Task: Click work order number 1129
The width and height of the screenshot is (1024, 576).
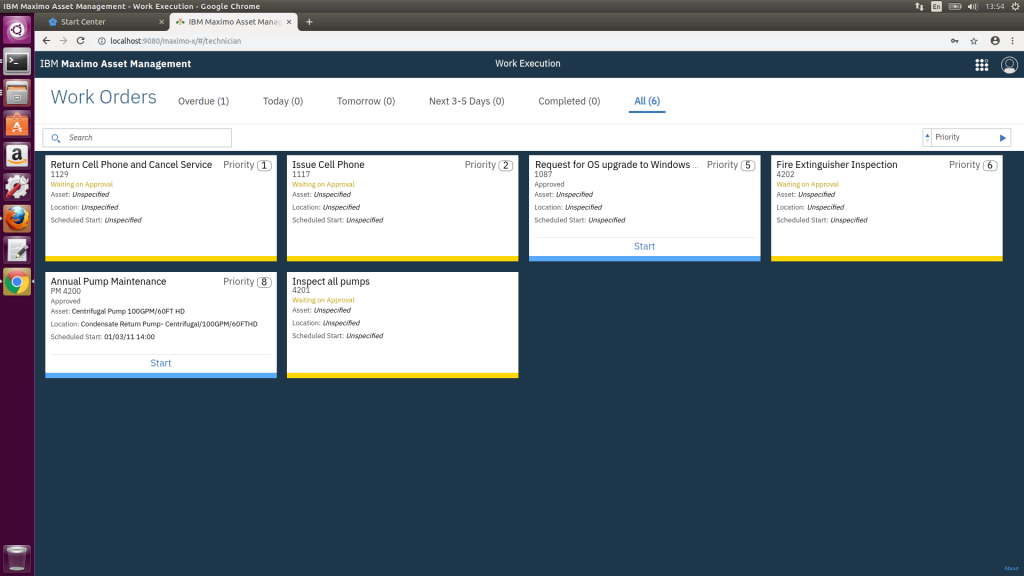Action: [59, 174]
